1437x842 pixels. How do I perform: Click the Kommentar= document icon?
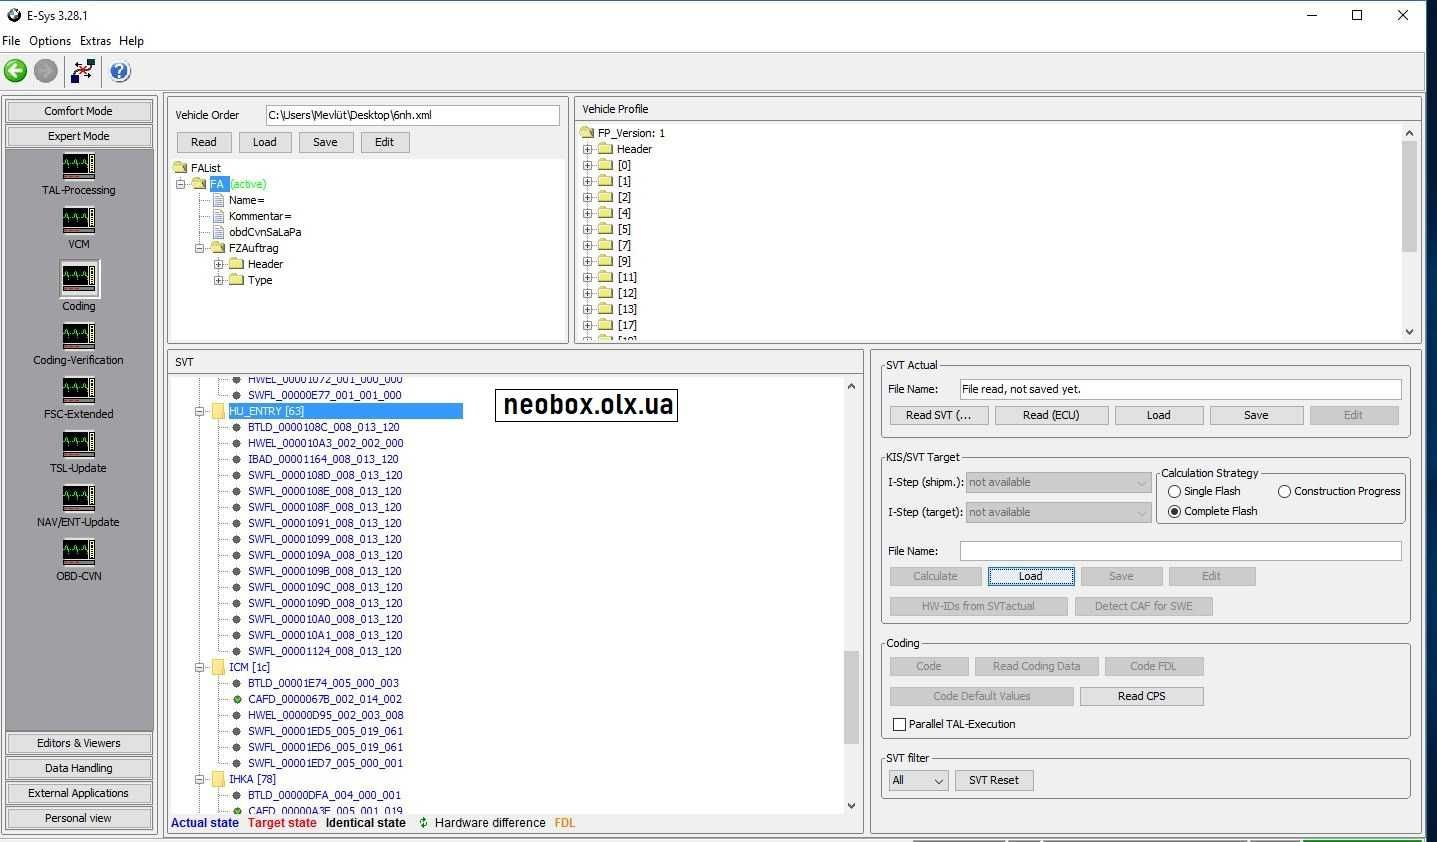(x=219, y=216)
